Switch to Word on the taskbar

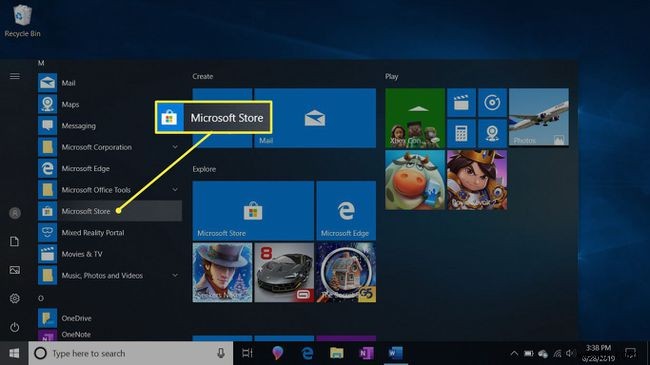coord(395,353)
